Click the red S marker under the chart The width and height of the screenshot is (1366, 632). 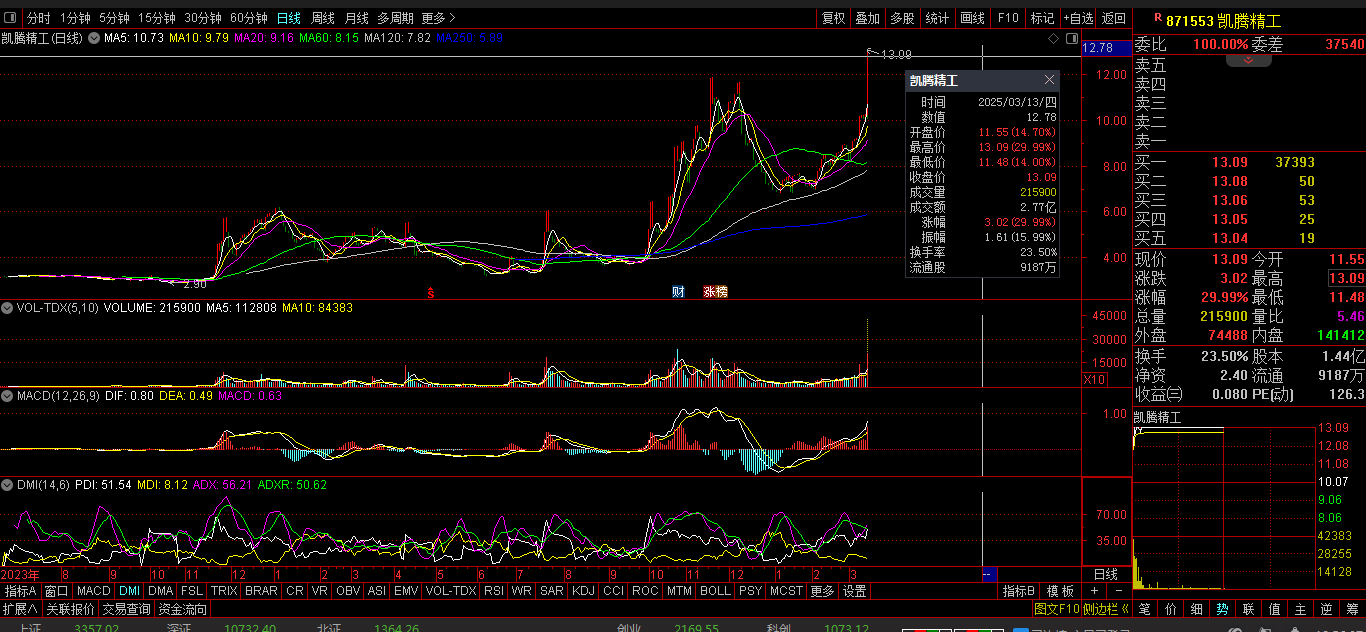(x=431, y=293)
